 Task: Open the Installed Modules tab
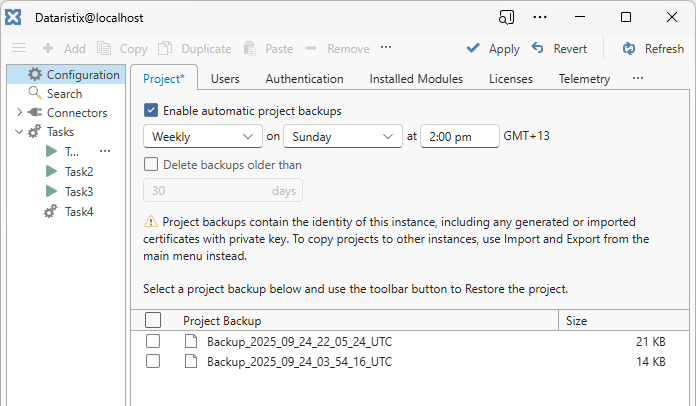tap(416, 79)
